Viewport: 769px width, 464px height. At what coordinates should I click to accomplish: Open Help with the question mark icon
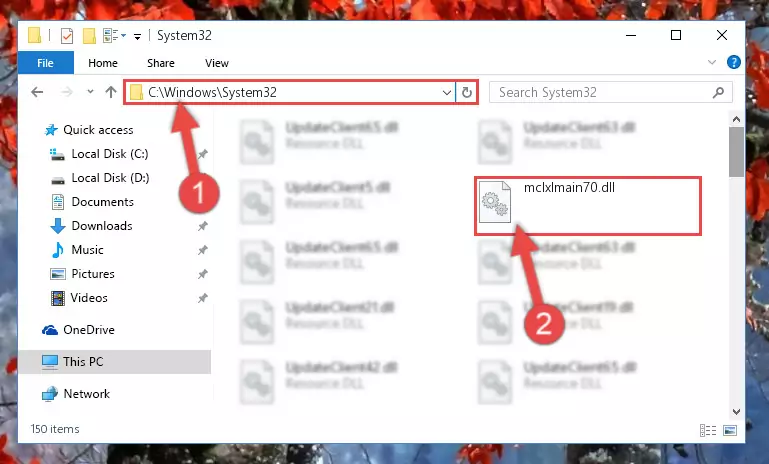point(734,62)
